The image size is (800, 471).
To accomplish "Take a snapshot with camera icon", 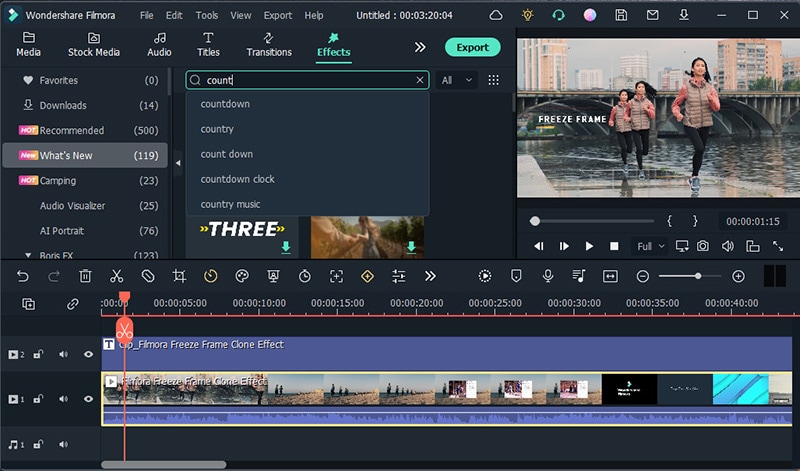I will pyautogui.click(x=703, y=246).
